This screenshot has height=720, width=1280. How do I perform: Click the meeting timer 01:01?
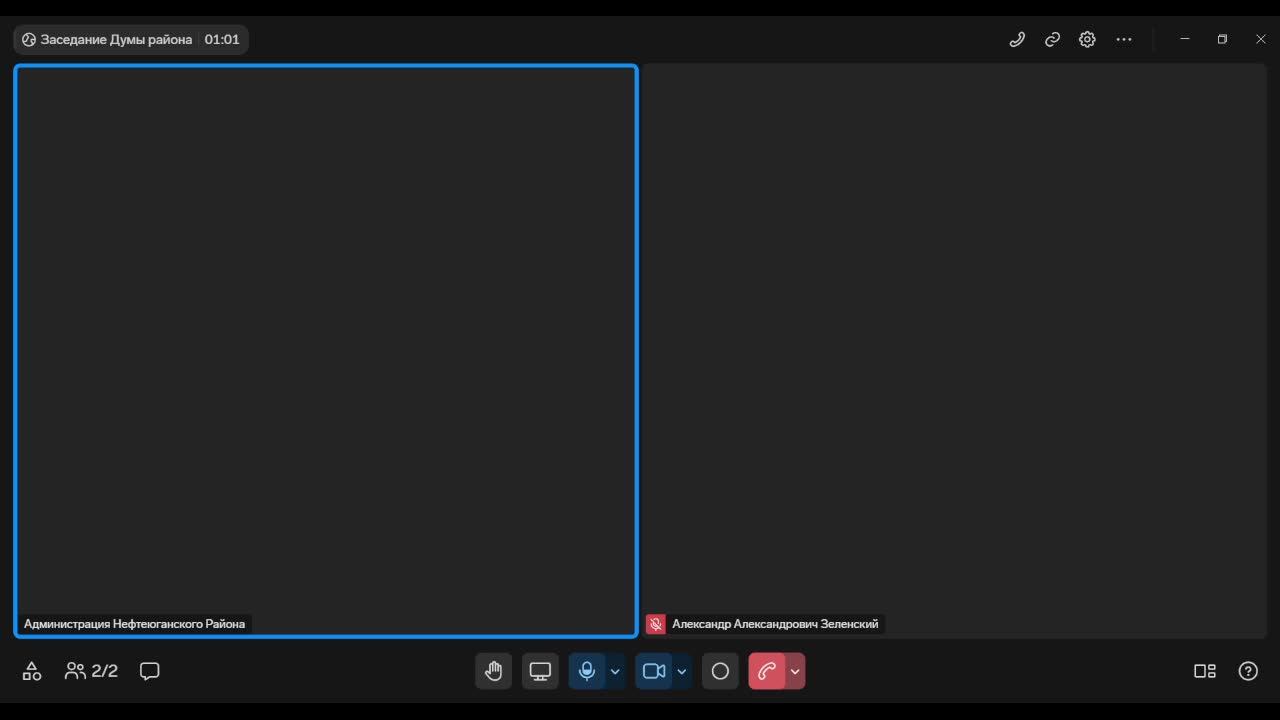pos(222,40)
